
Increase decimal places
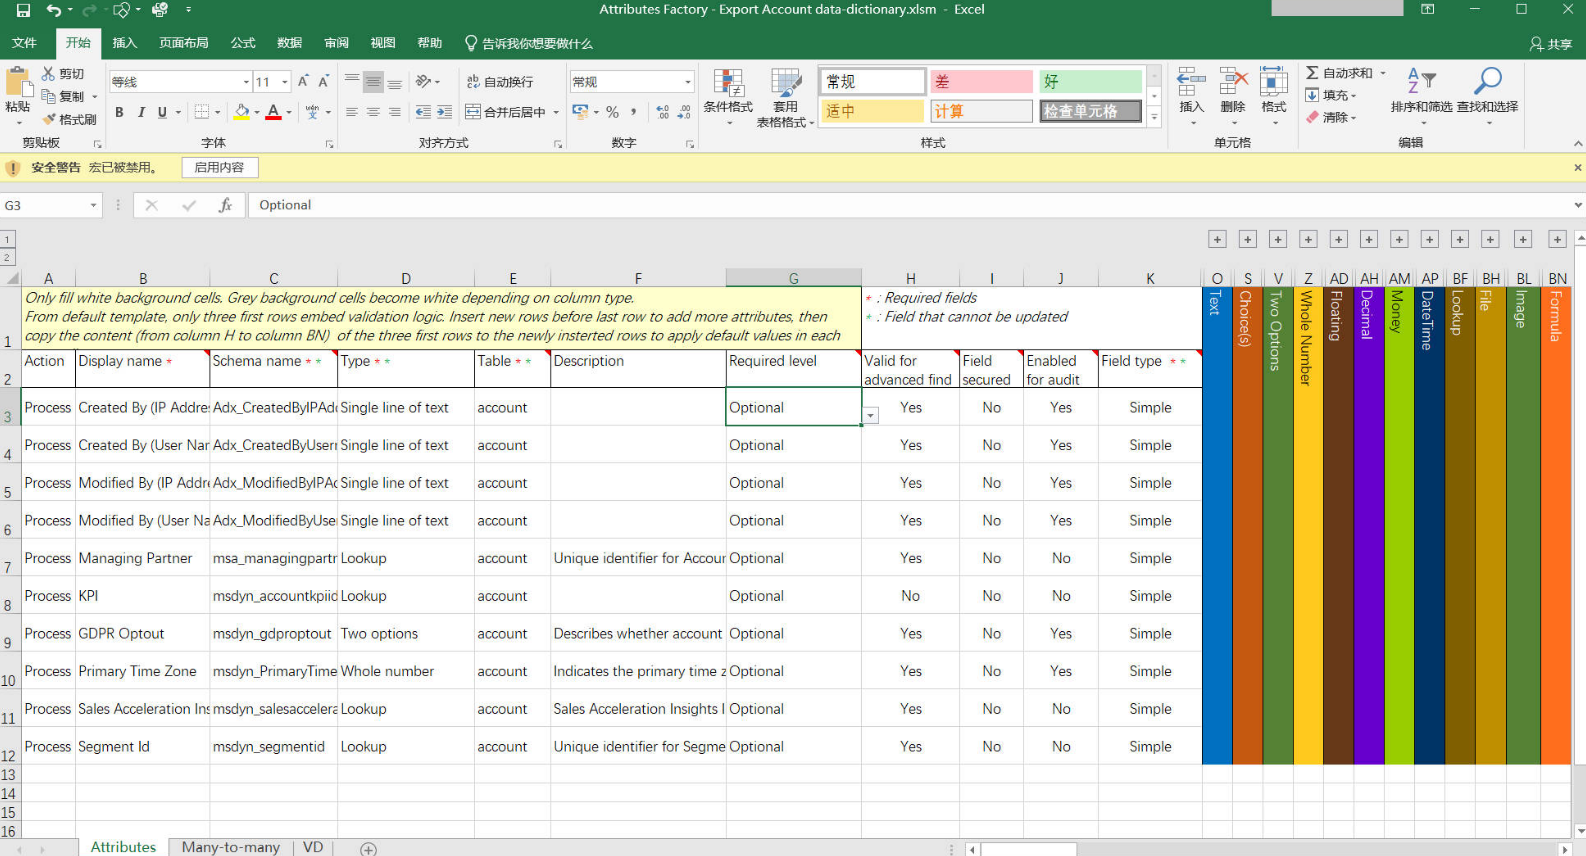click(x=663, y=112)
